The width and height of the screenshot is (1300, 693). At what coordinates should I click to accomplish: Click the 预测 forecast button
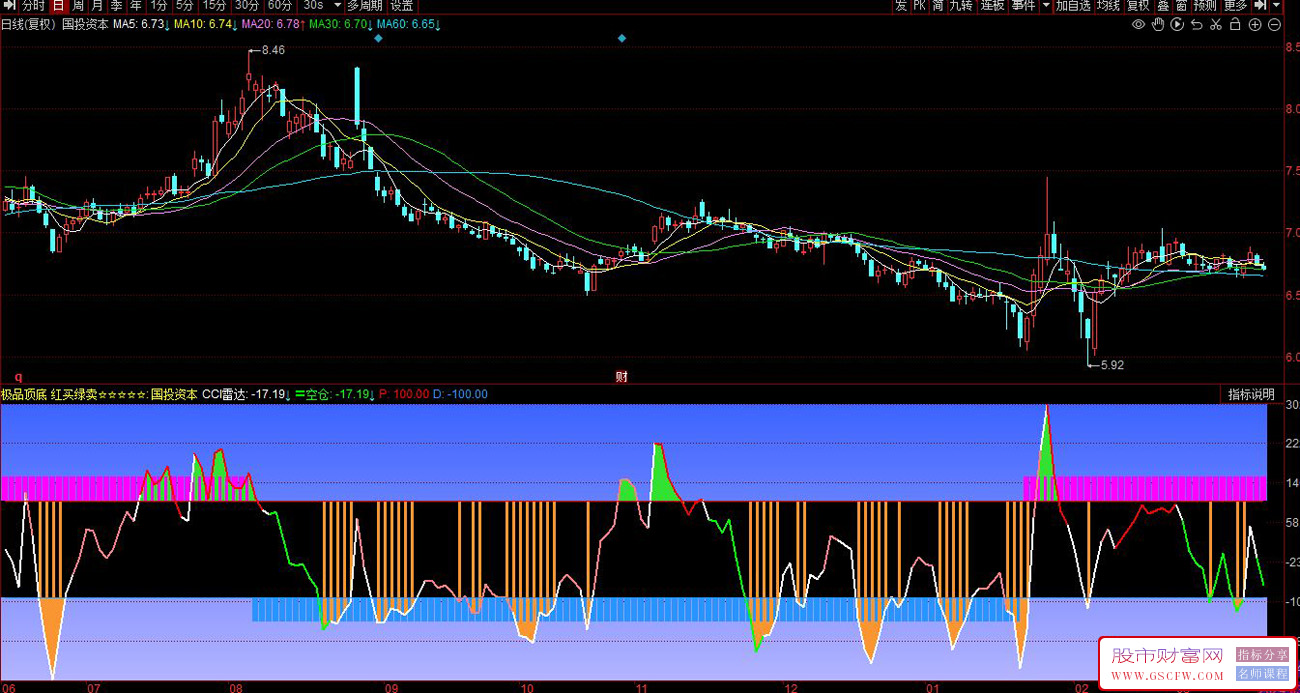click(x=1204, y=5)
